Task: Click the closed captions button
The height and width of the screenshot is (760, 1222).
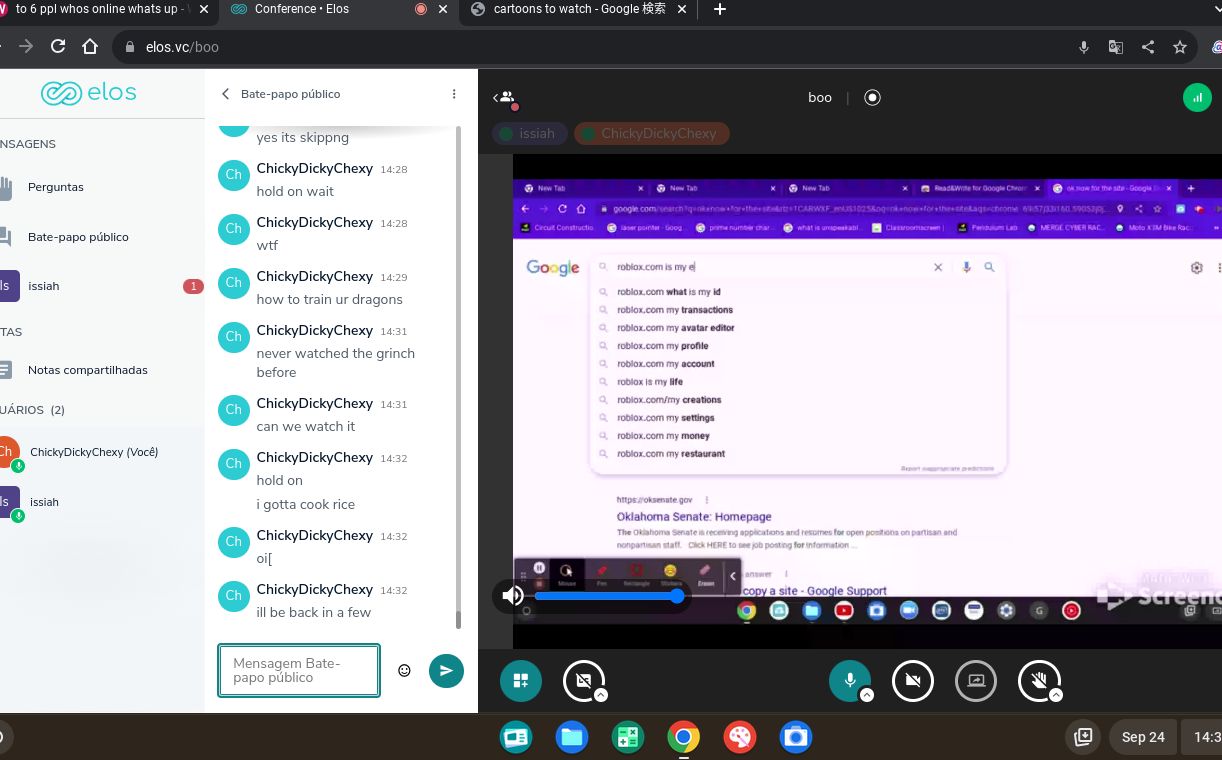Action: coord(582,681)
